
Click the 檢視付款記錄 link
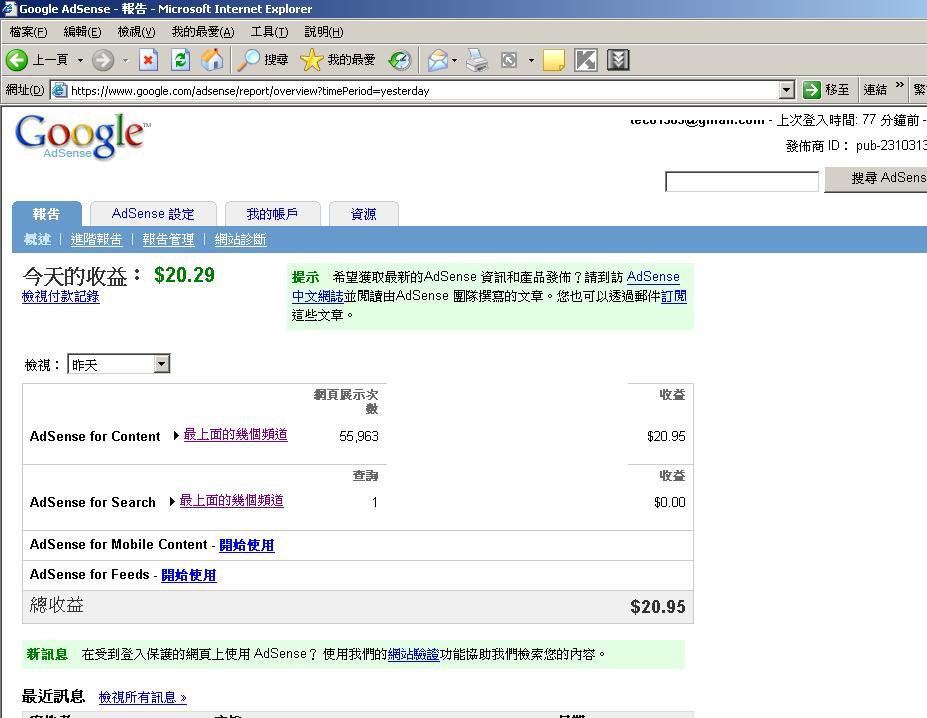(61, 297)
